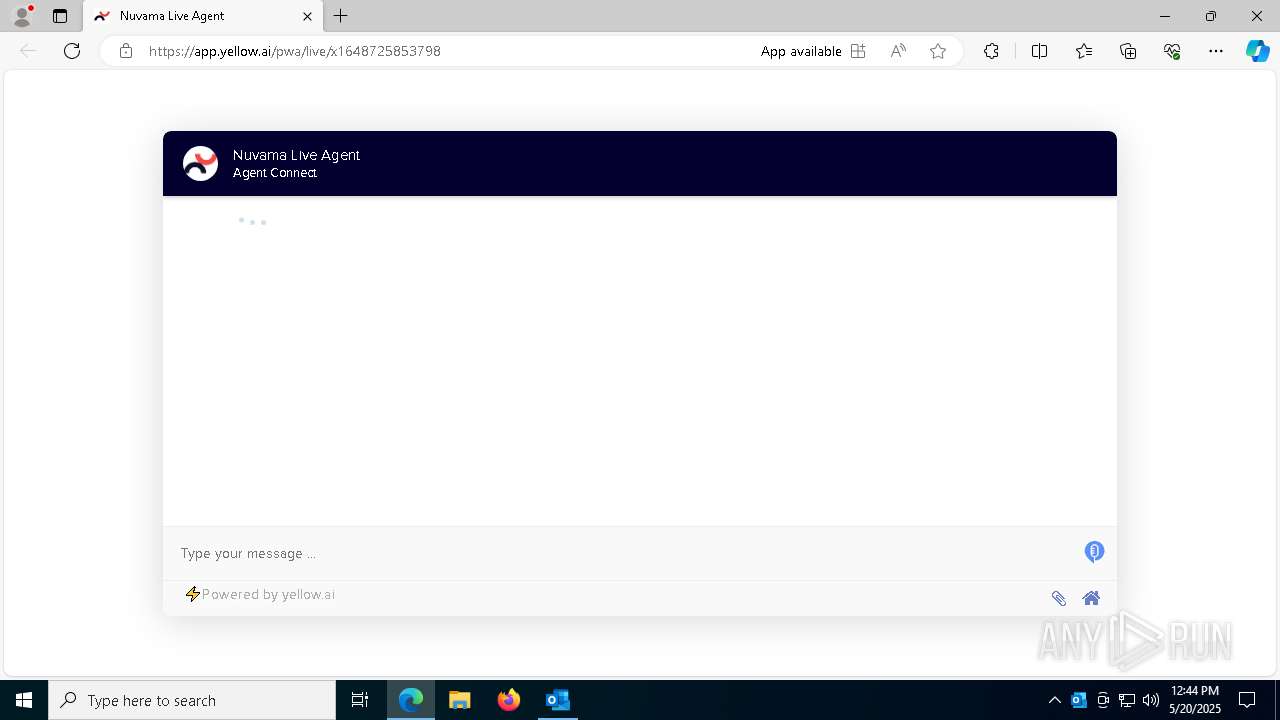1280x720 pixels.
Task: Select the Nuvama Live Agent browser tab
Action: (203, 16)
